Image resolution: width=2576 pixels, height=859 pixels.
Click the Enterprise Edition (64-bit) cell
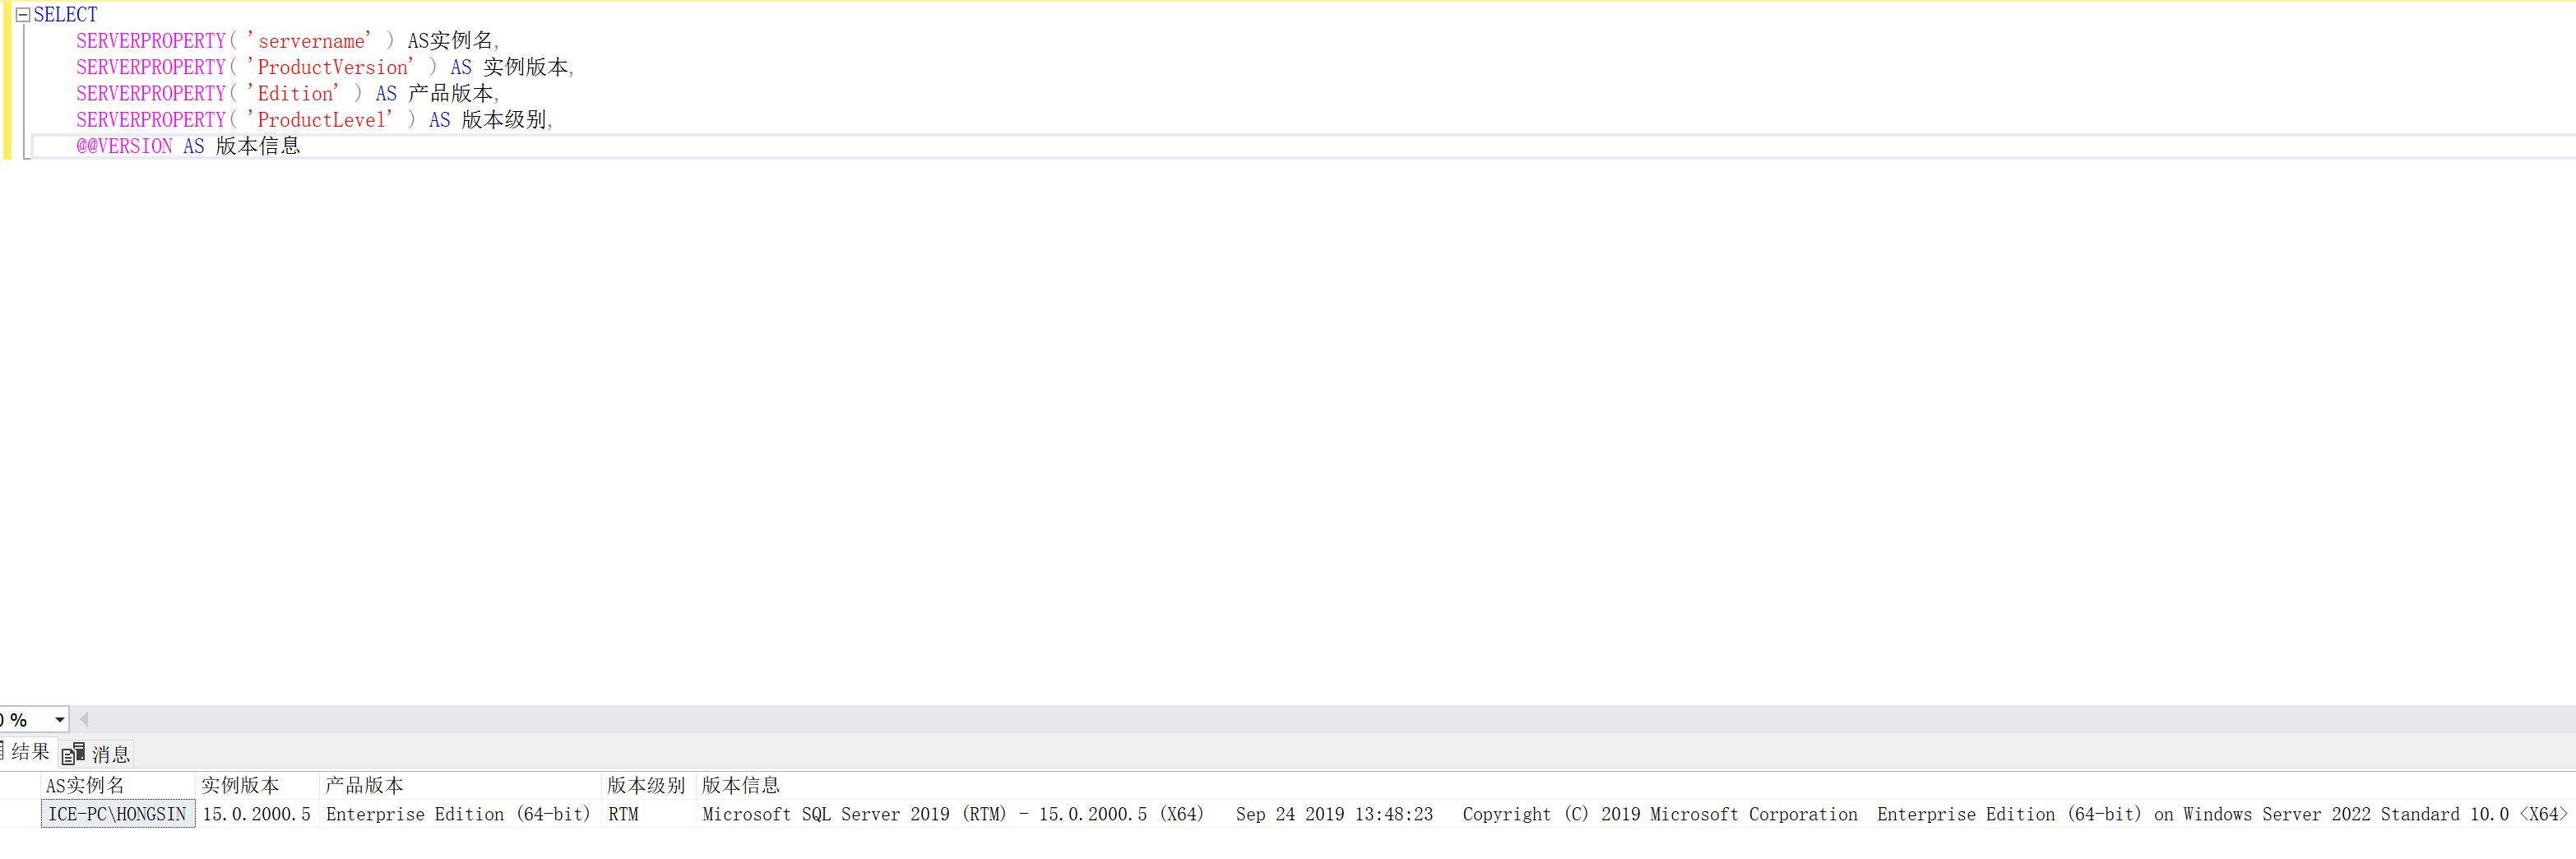458,814
